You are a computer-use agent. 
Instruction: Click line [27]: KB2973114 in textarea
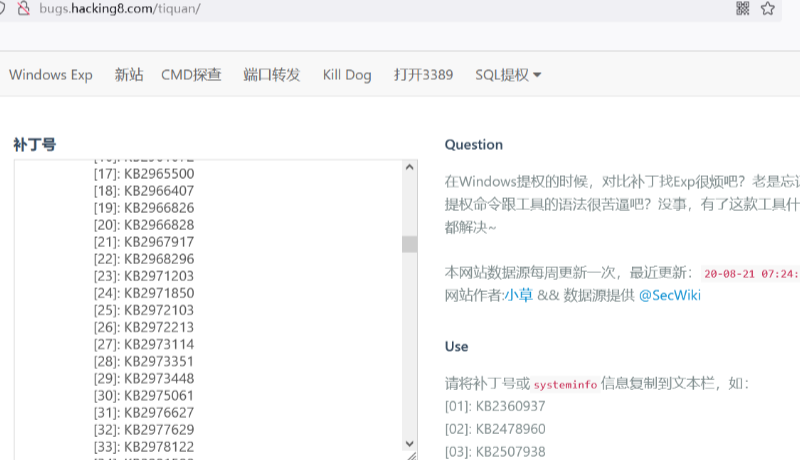[144, 344]
